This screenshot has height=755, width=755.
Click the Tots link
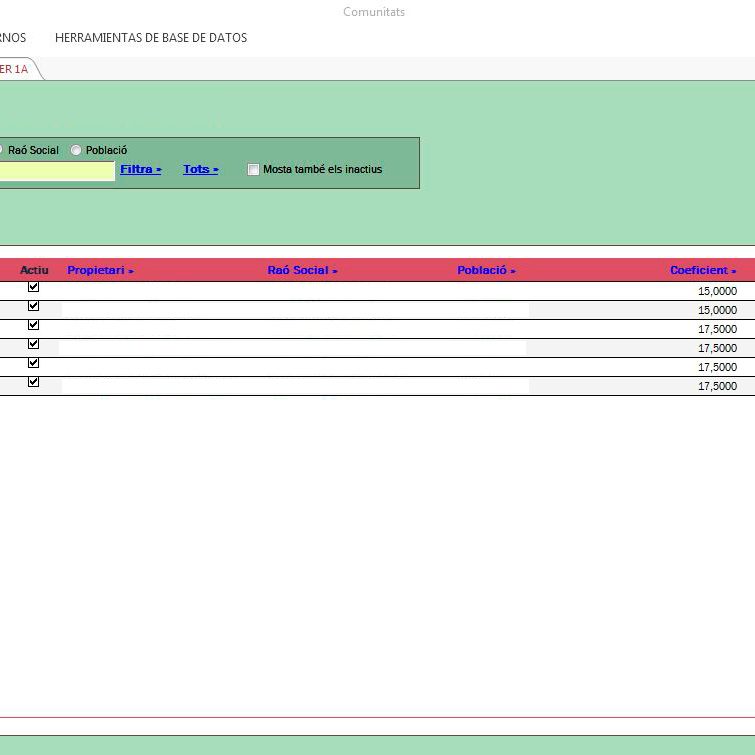[200, 169]
